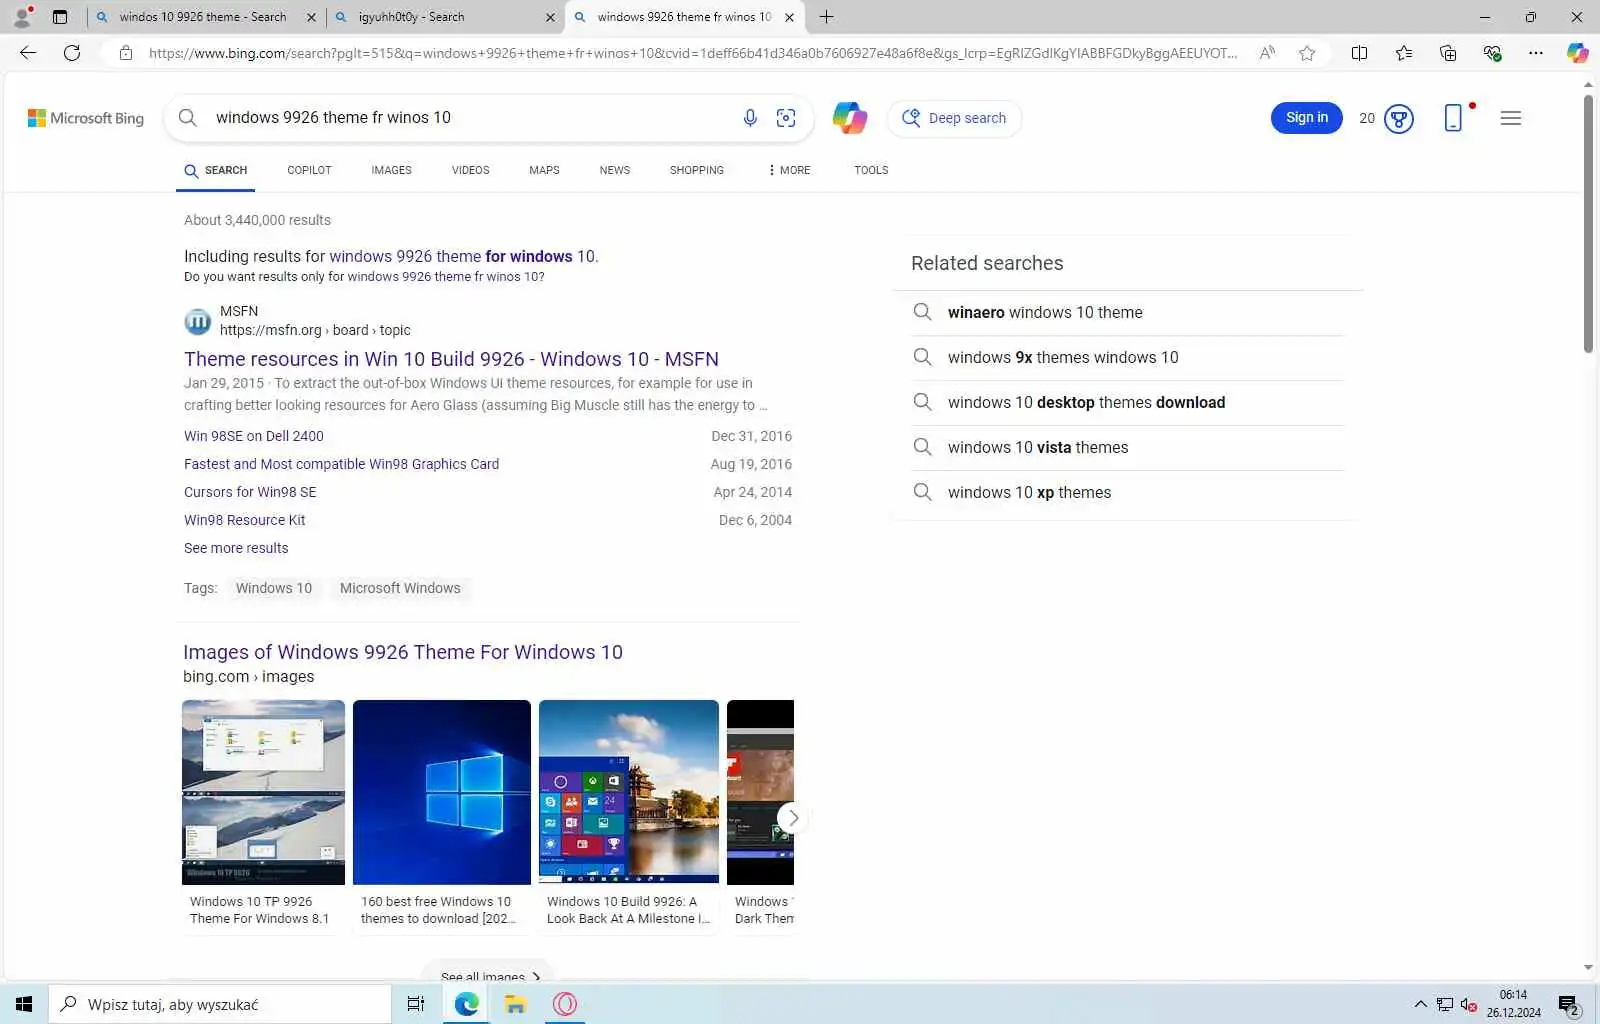View site information lock icon

[x=126, y=53]
